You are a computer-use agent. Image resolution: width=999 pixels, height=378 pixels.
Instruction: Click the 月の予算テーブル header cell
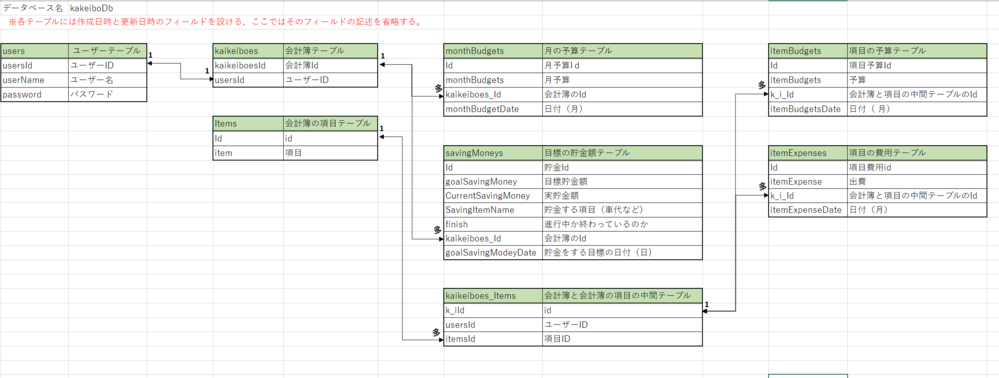(x=622, y=51)
